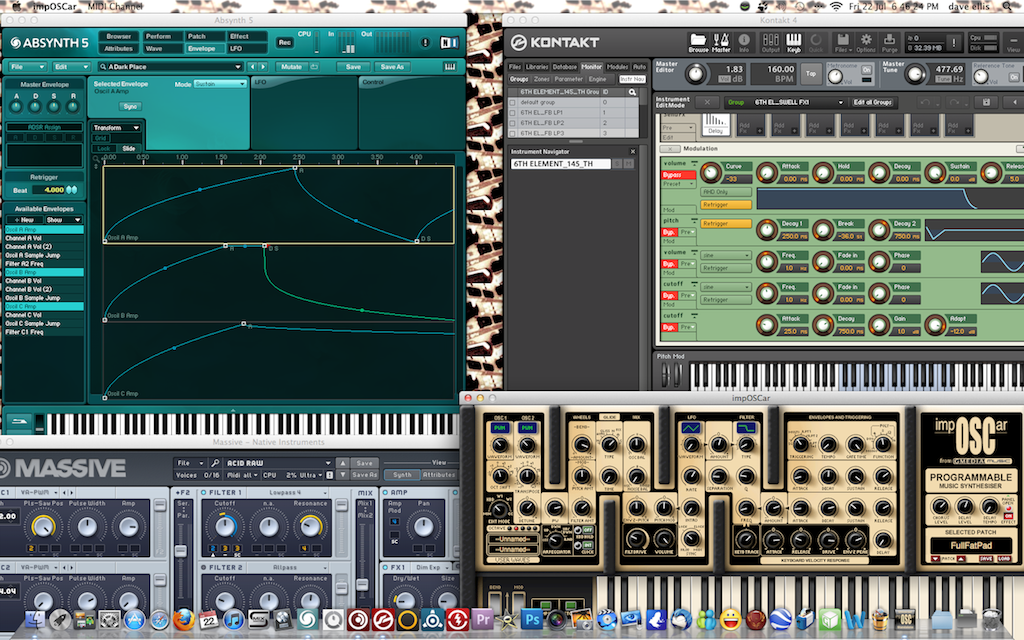Adjust Massive Filter 1 Cutoff knob

(225, 526)
